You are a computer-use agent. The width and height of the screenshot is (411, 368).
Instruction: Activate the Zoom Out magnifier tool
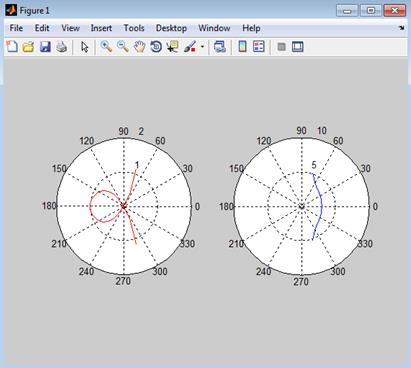click(x=123, y=47)
